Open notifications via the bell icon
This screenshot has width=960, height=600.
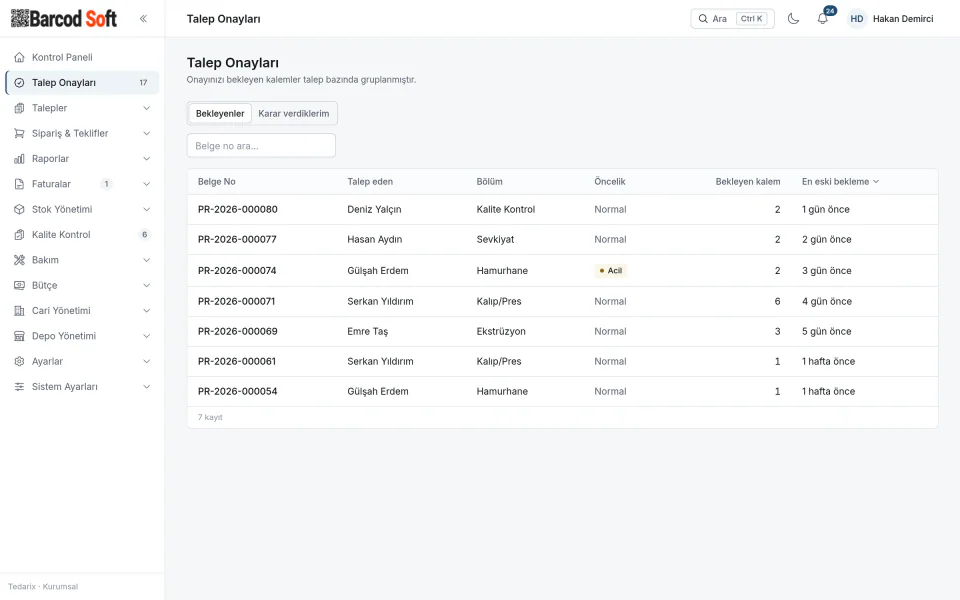823,19
